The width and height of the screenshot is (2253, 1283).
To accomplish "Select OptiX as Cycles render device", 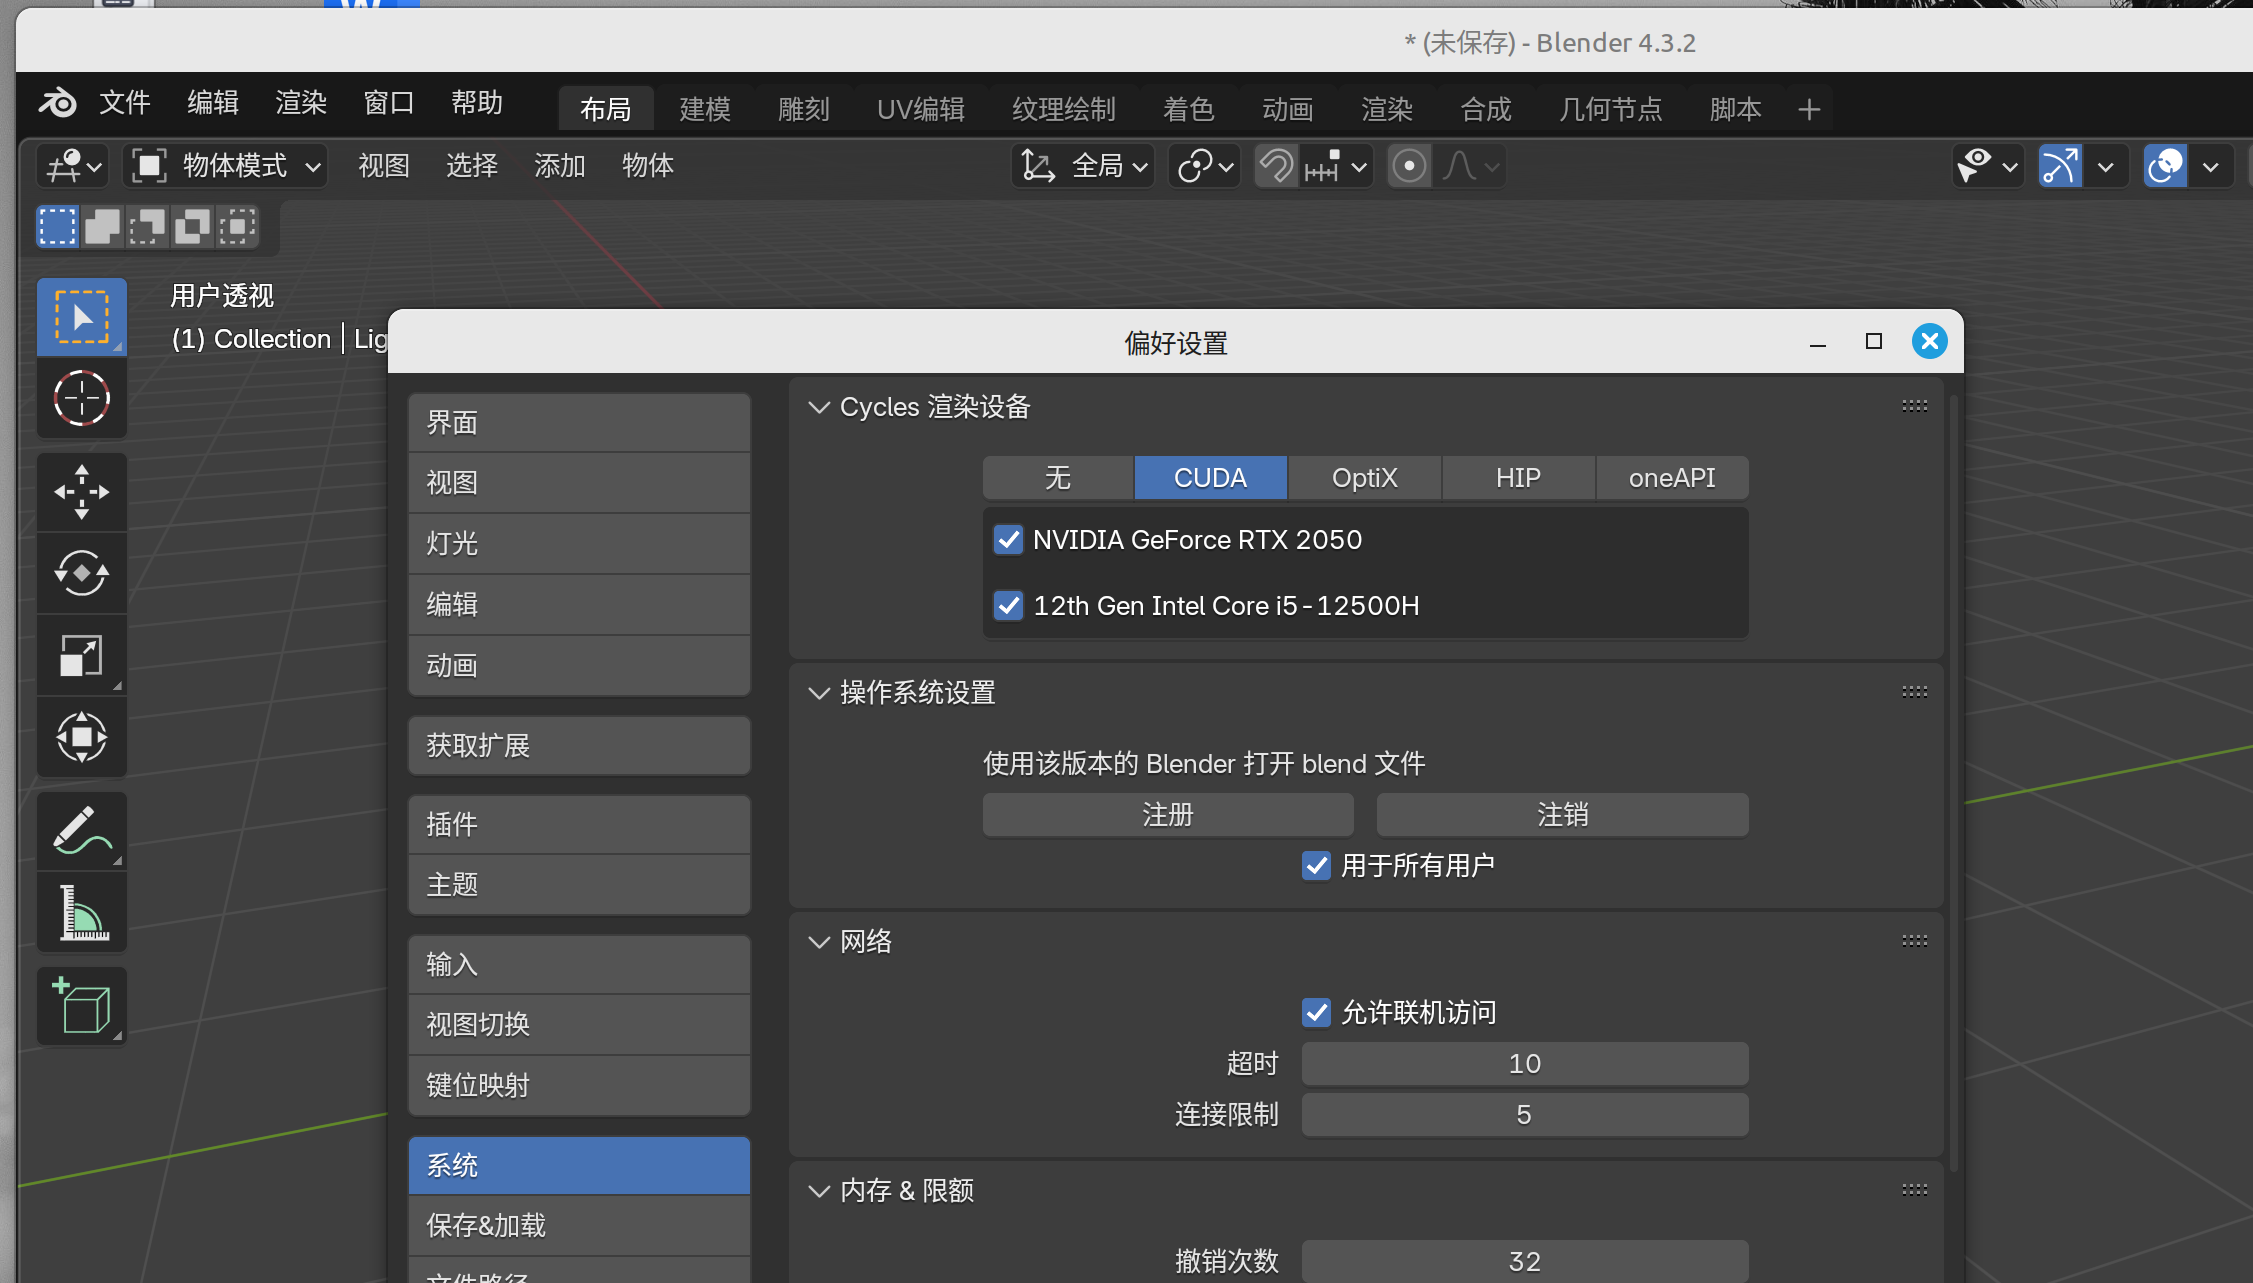I will coord(1364,478).
